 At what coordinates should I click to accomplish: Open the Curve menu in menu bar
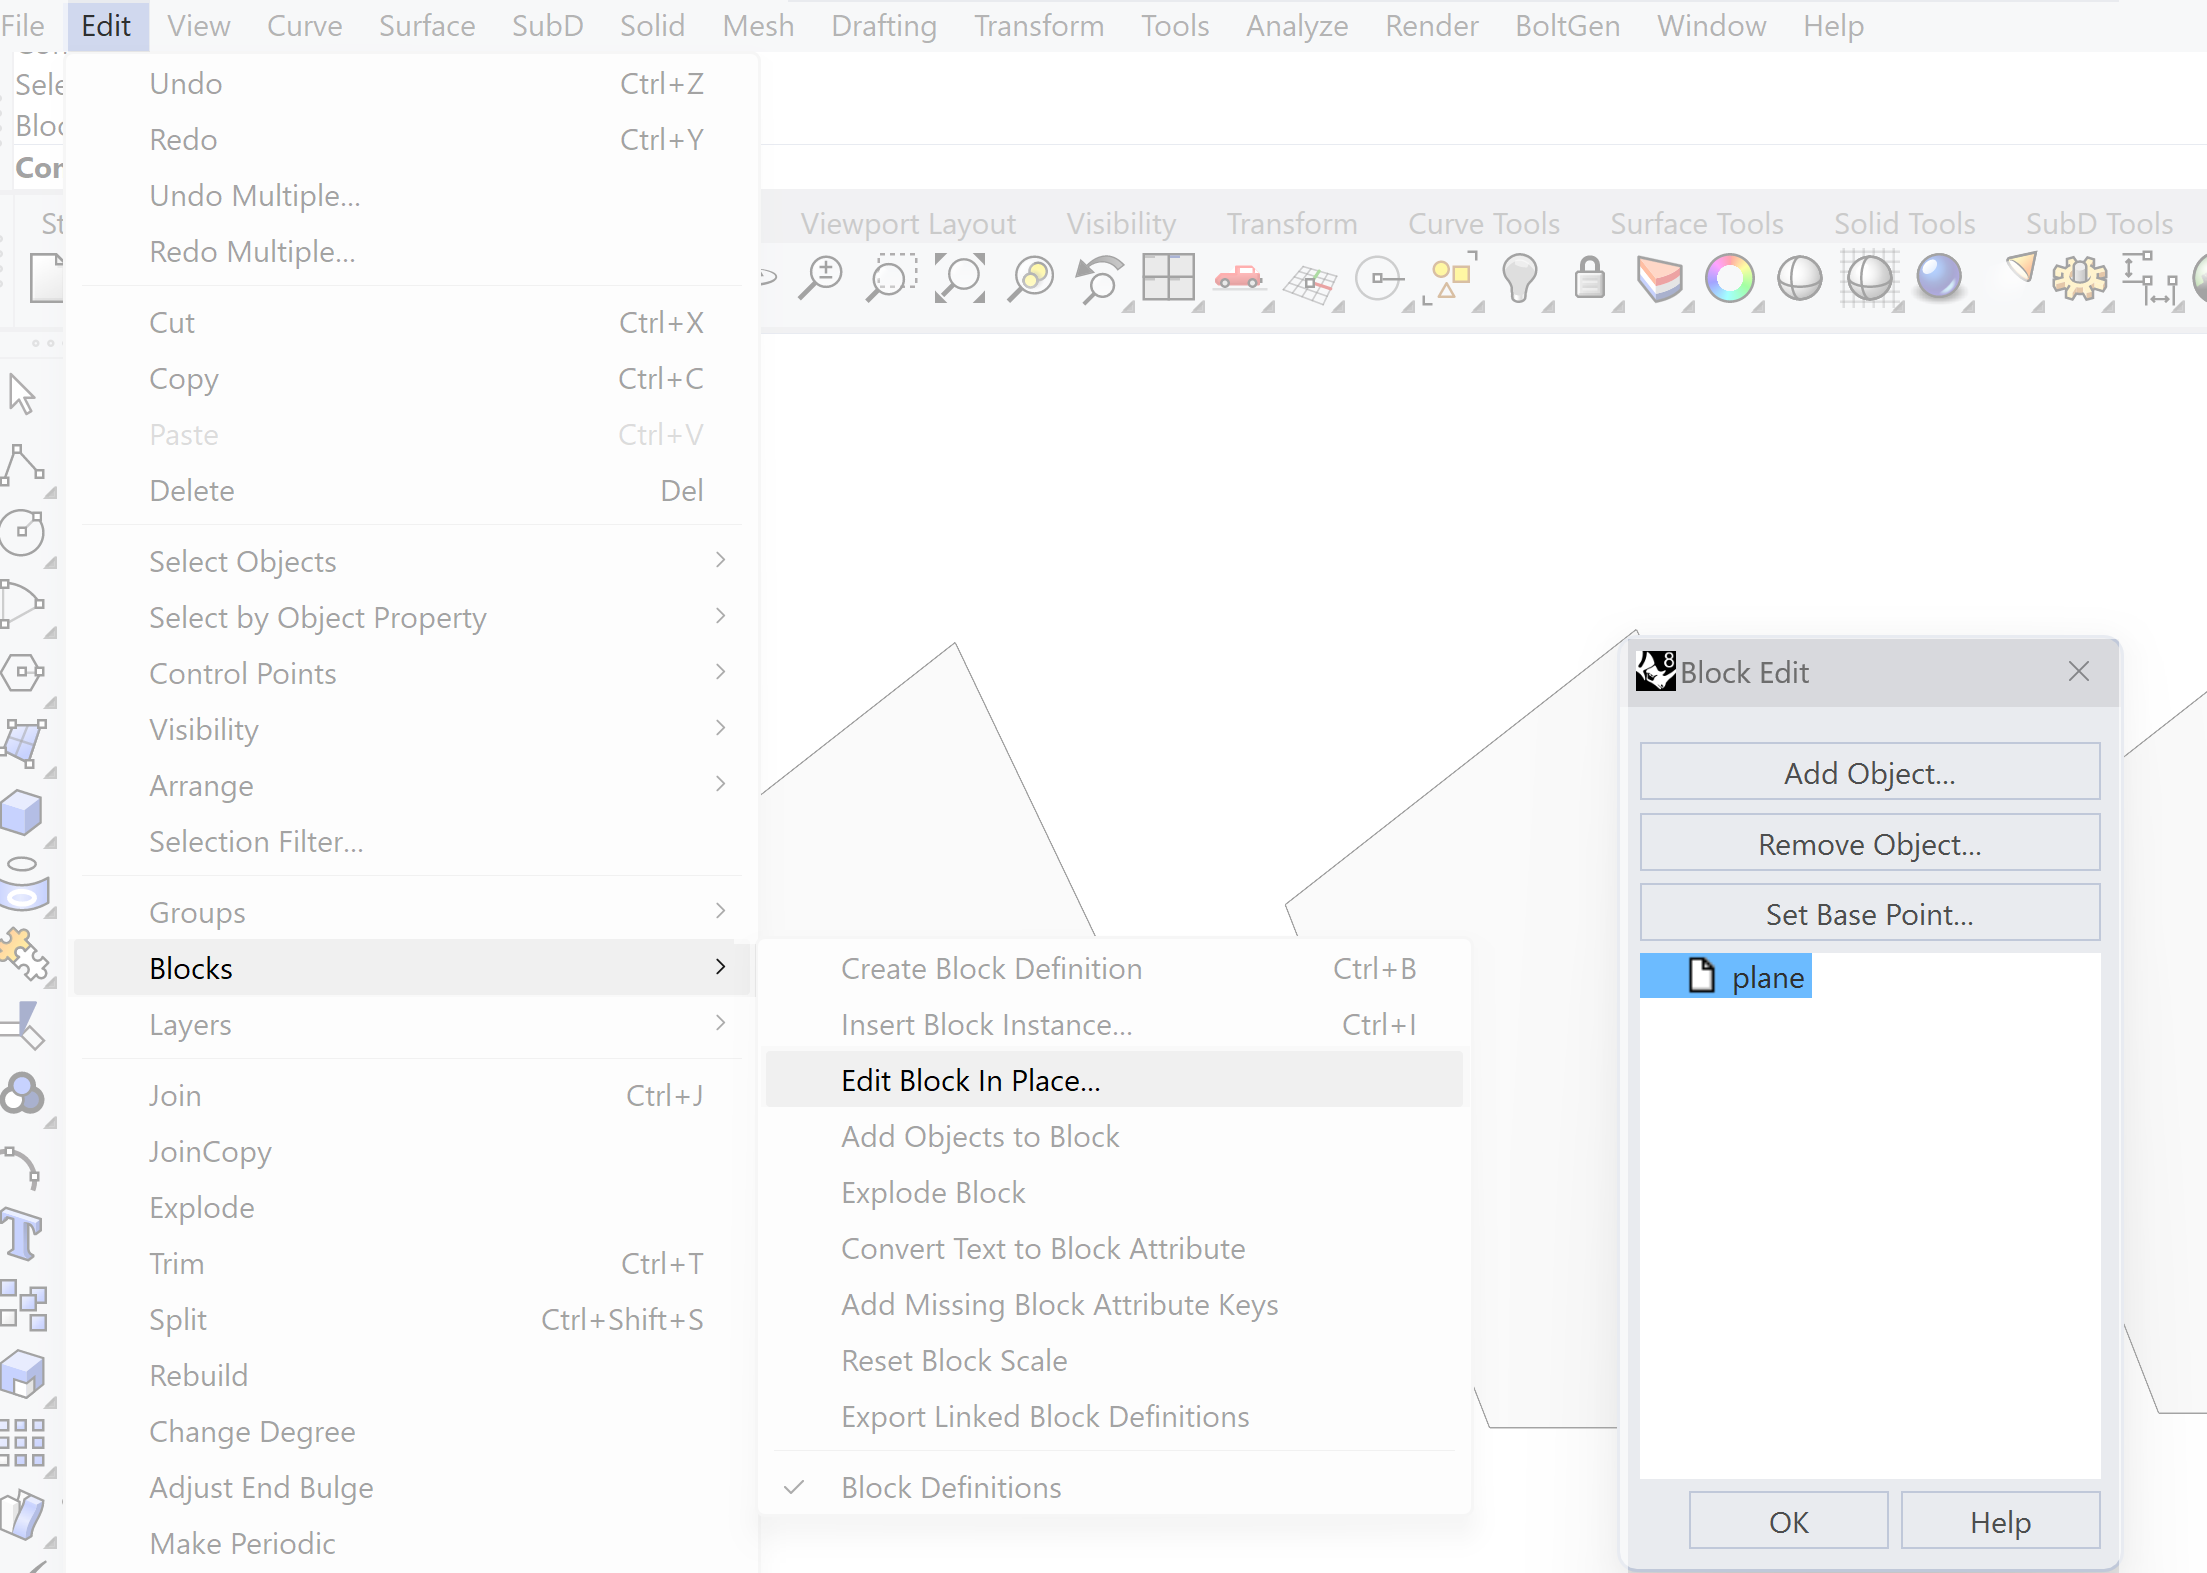[304, 25]
